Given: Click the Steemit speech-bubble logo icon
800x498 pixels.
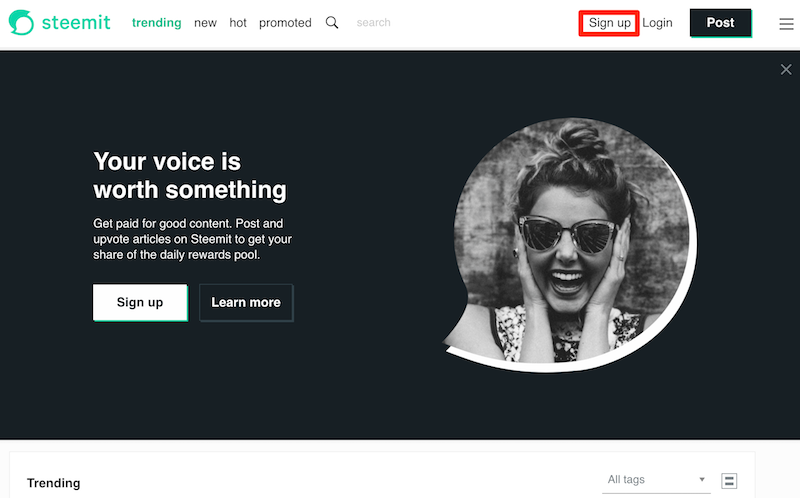Looking at the screenshot, I should click(21, 22).
